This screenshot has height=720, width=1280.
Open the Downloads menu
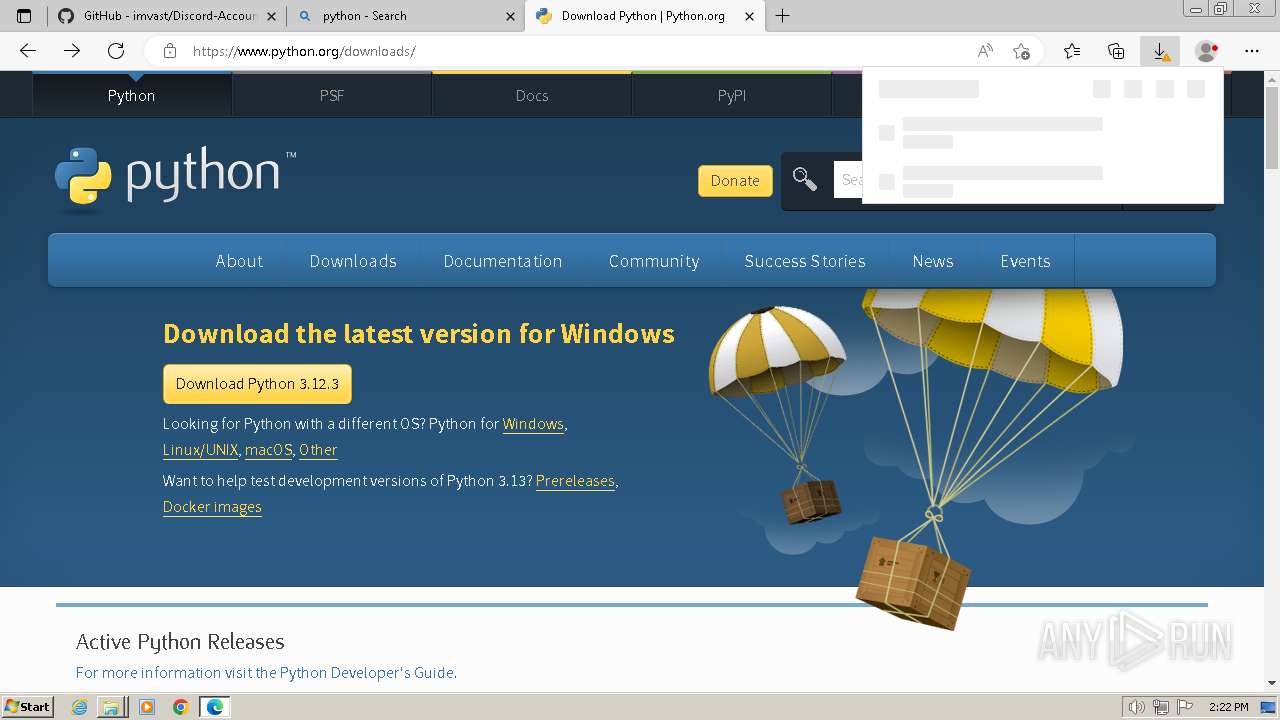353,261
